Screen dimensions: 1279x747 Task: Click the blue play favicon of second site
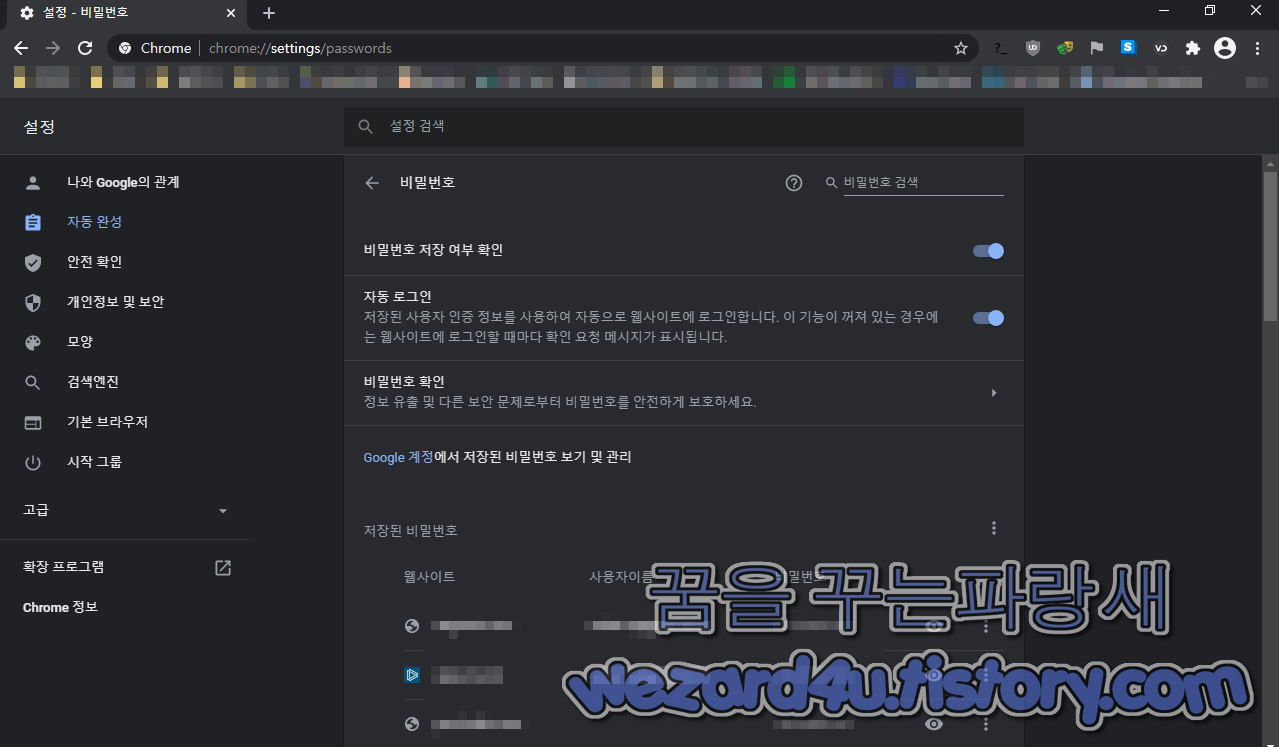tap(411, 675)
